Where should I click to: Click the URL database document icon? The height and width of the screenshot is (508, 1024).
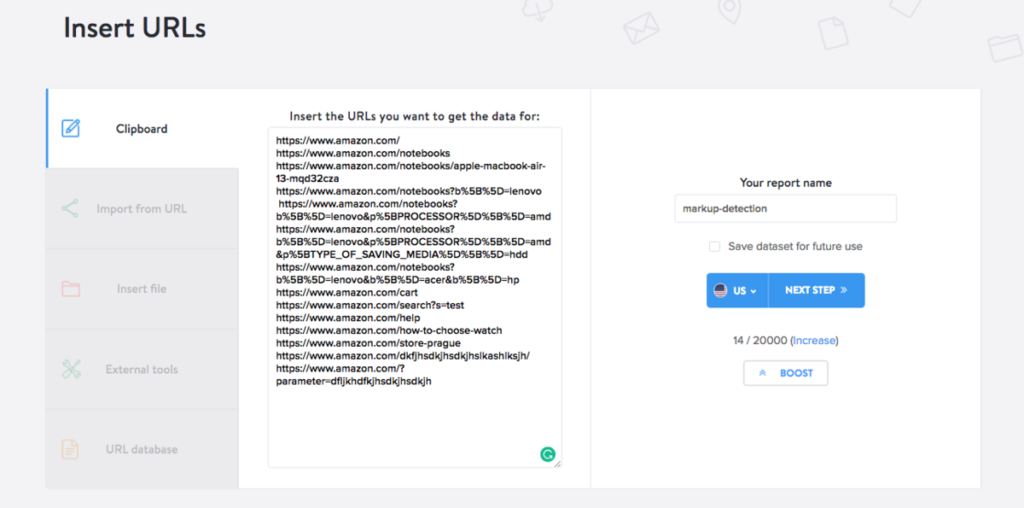(x=70, y=449)
